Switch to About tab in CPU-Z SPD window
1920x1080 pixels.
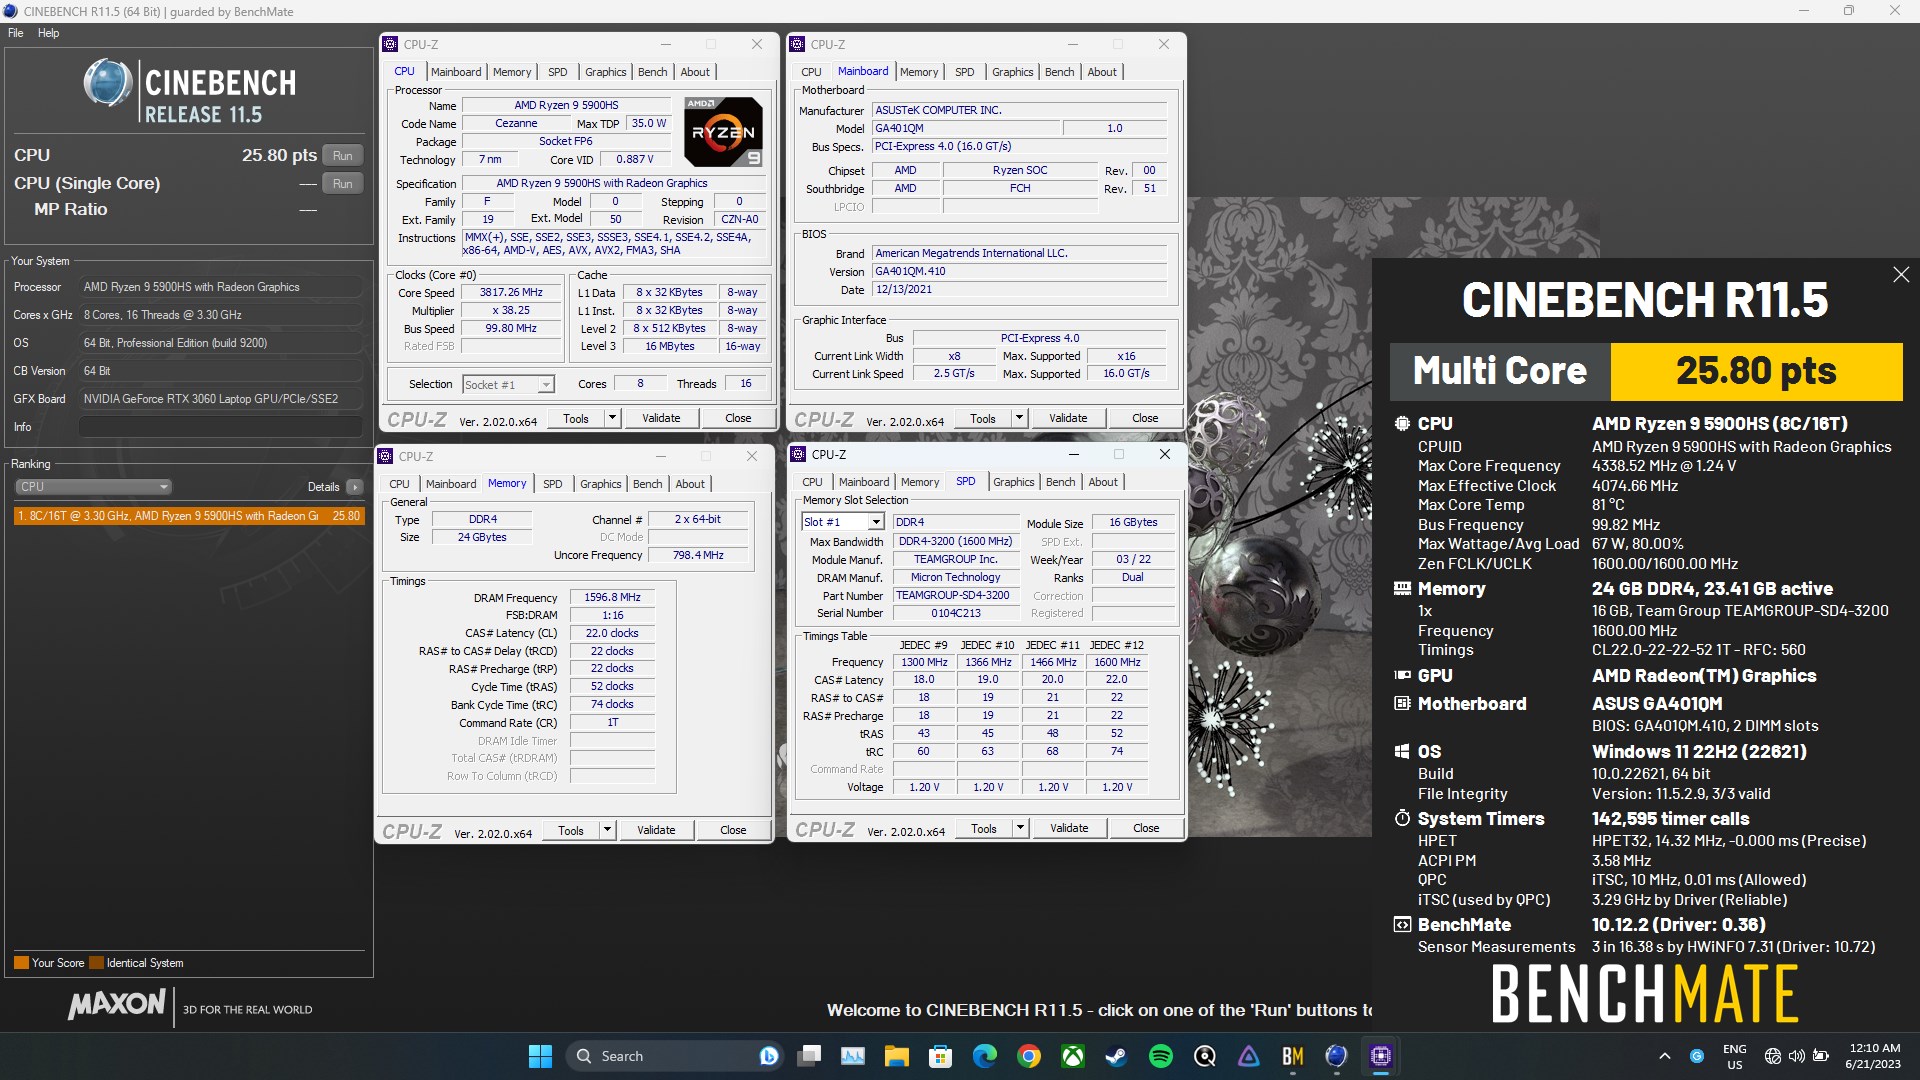1103,482
